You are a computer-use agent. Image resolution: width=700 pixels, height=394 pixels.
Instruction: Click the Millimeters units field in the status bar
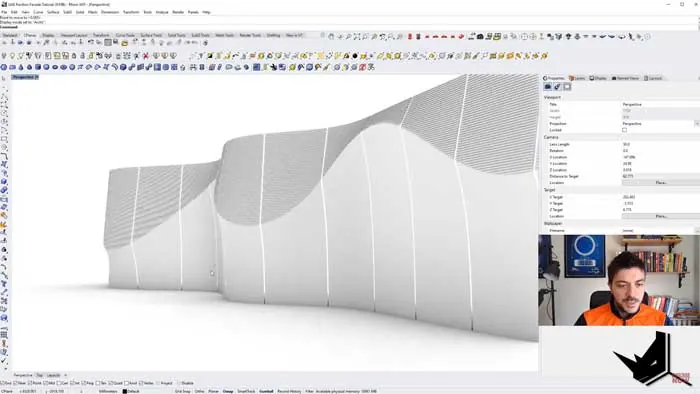pos(108,391)
